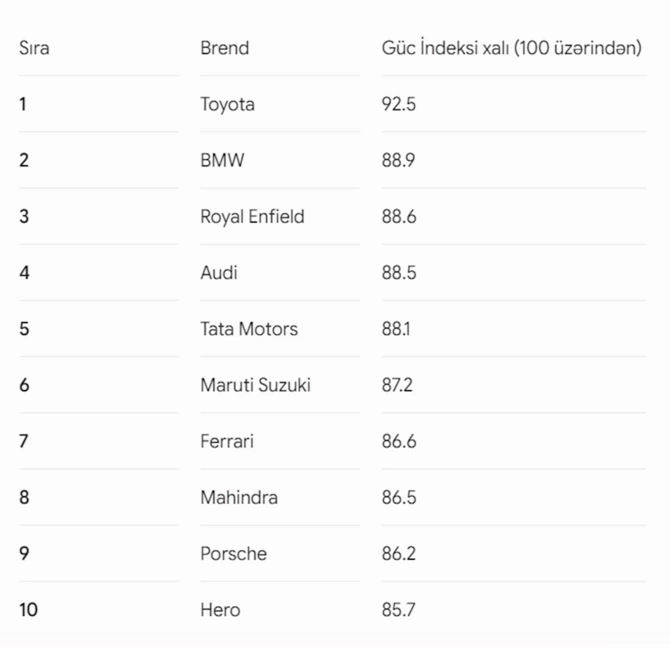Click the 88.9 score value

[x=398, y=160]
